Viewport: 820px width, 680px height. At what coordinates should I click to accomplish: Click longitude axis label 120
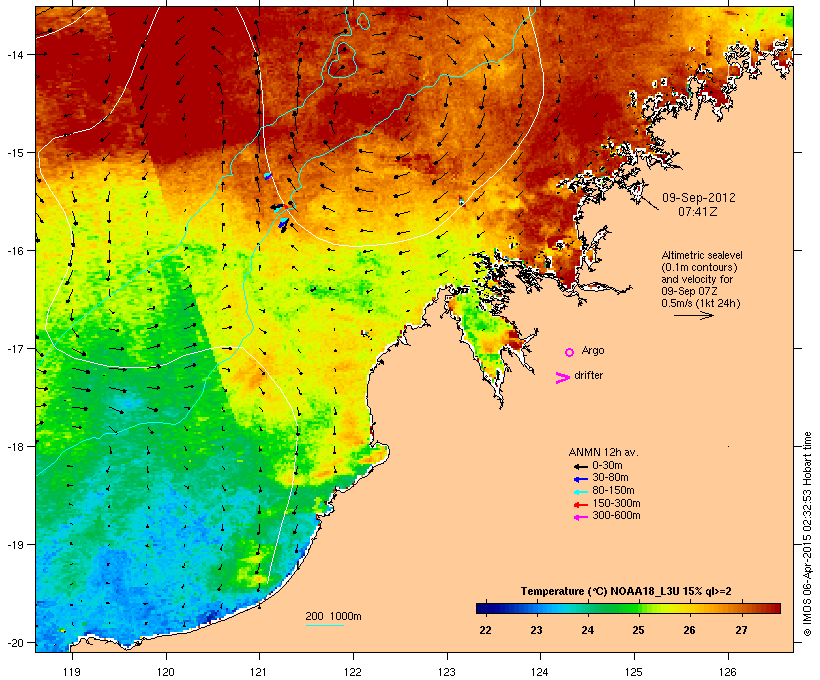click(x=166, y=672)
